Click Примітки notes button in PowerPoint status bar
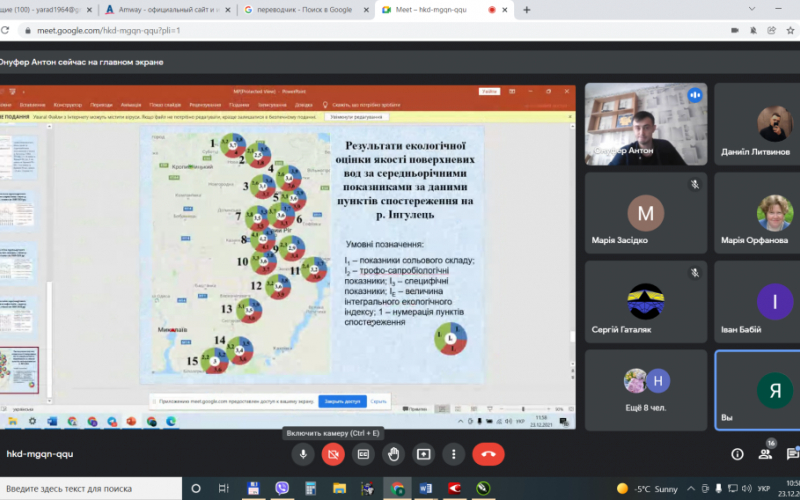The width and height of the screenshot is (800, 500). pyautogui.click(x=415, y=409)
